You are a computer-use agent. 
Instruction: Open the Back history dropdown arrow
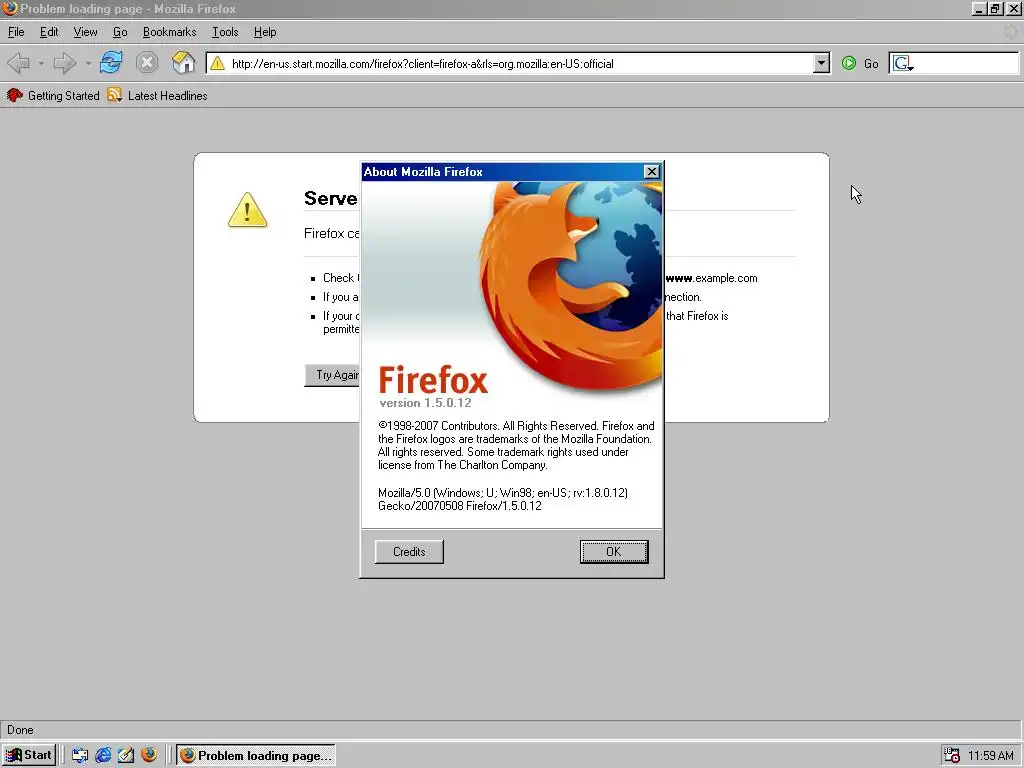point(40,63)
